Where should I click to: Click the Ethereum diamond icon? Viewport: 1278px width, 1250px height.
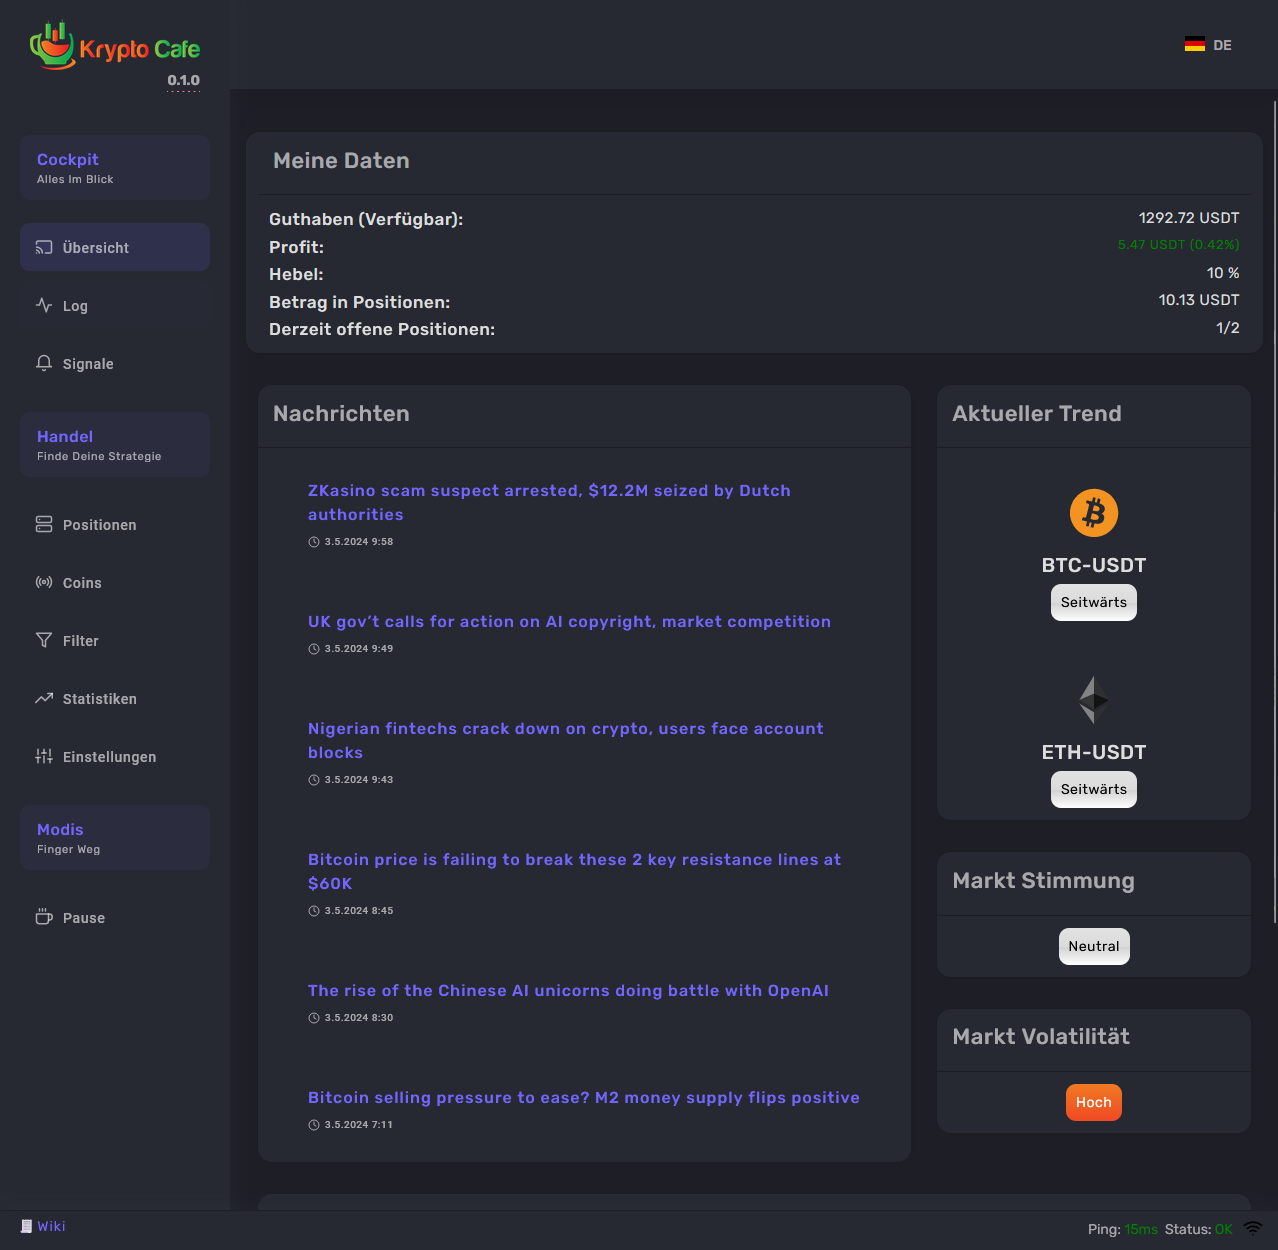1093,699
